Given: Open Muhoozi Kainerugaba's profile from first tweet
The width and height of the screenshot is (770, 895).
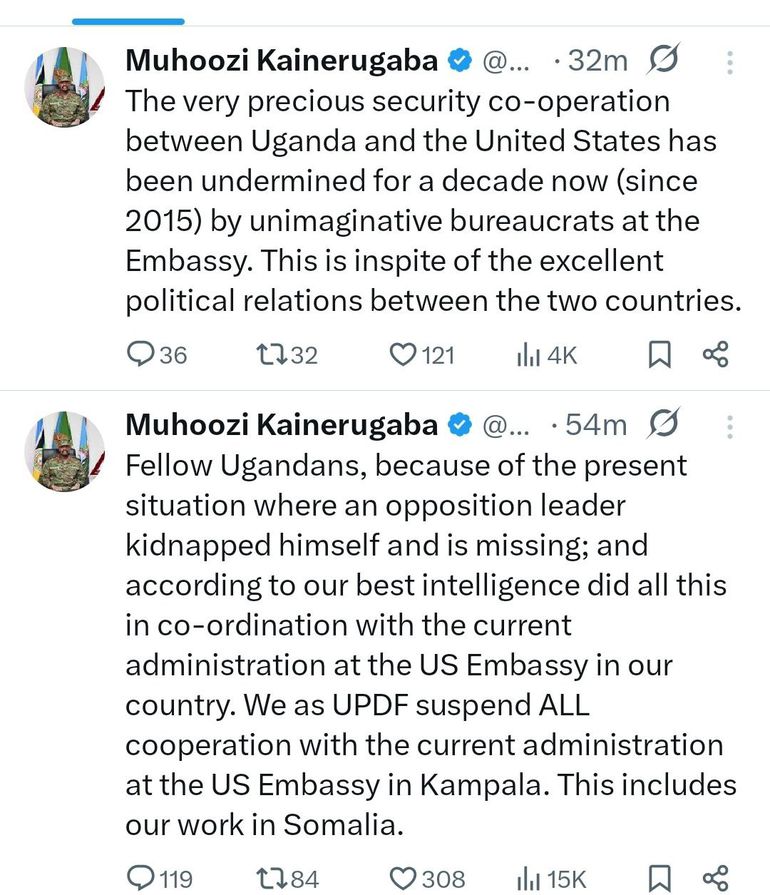Looking at the screenshot, I should [x=281, y=61].
